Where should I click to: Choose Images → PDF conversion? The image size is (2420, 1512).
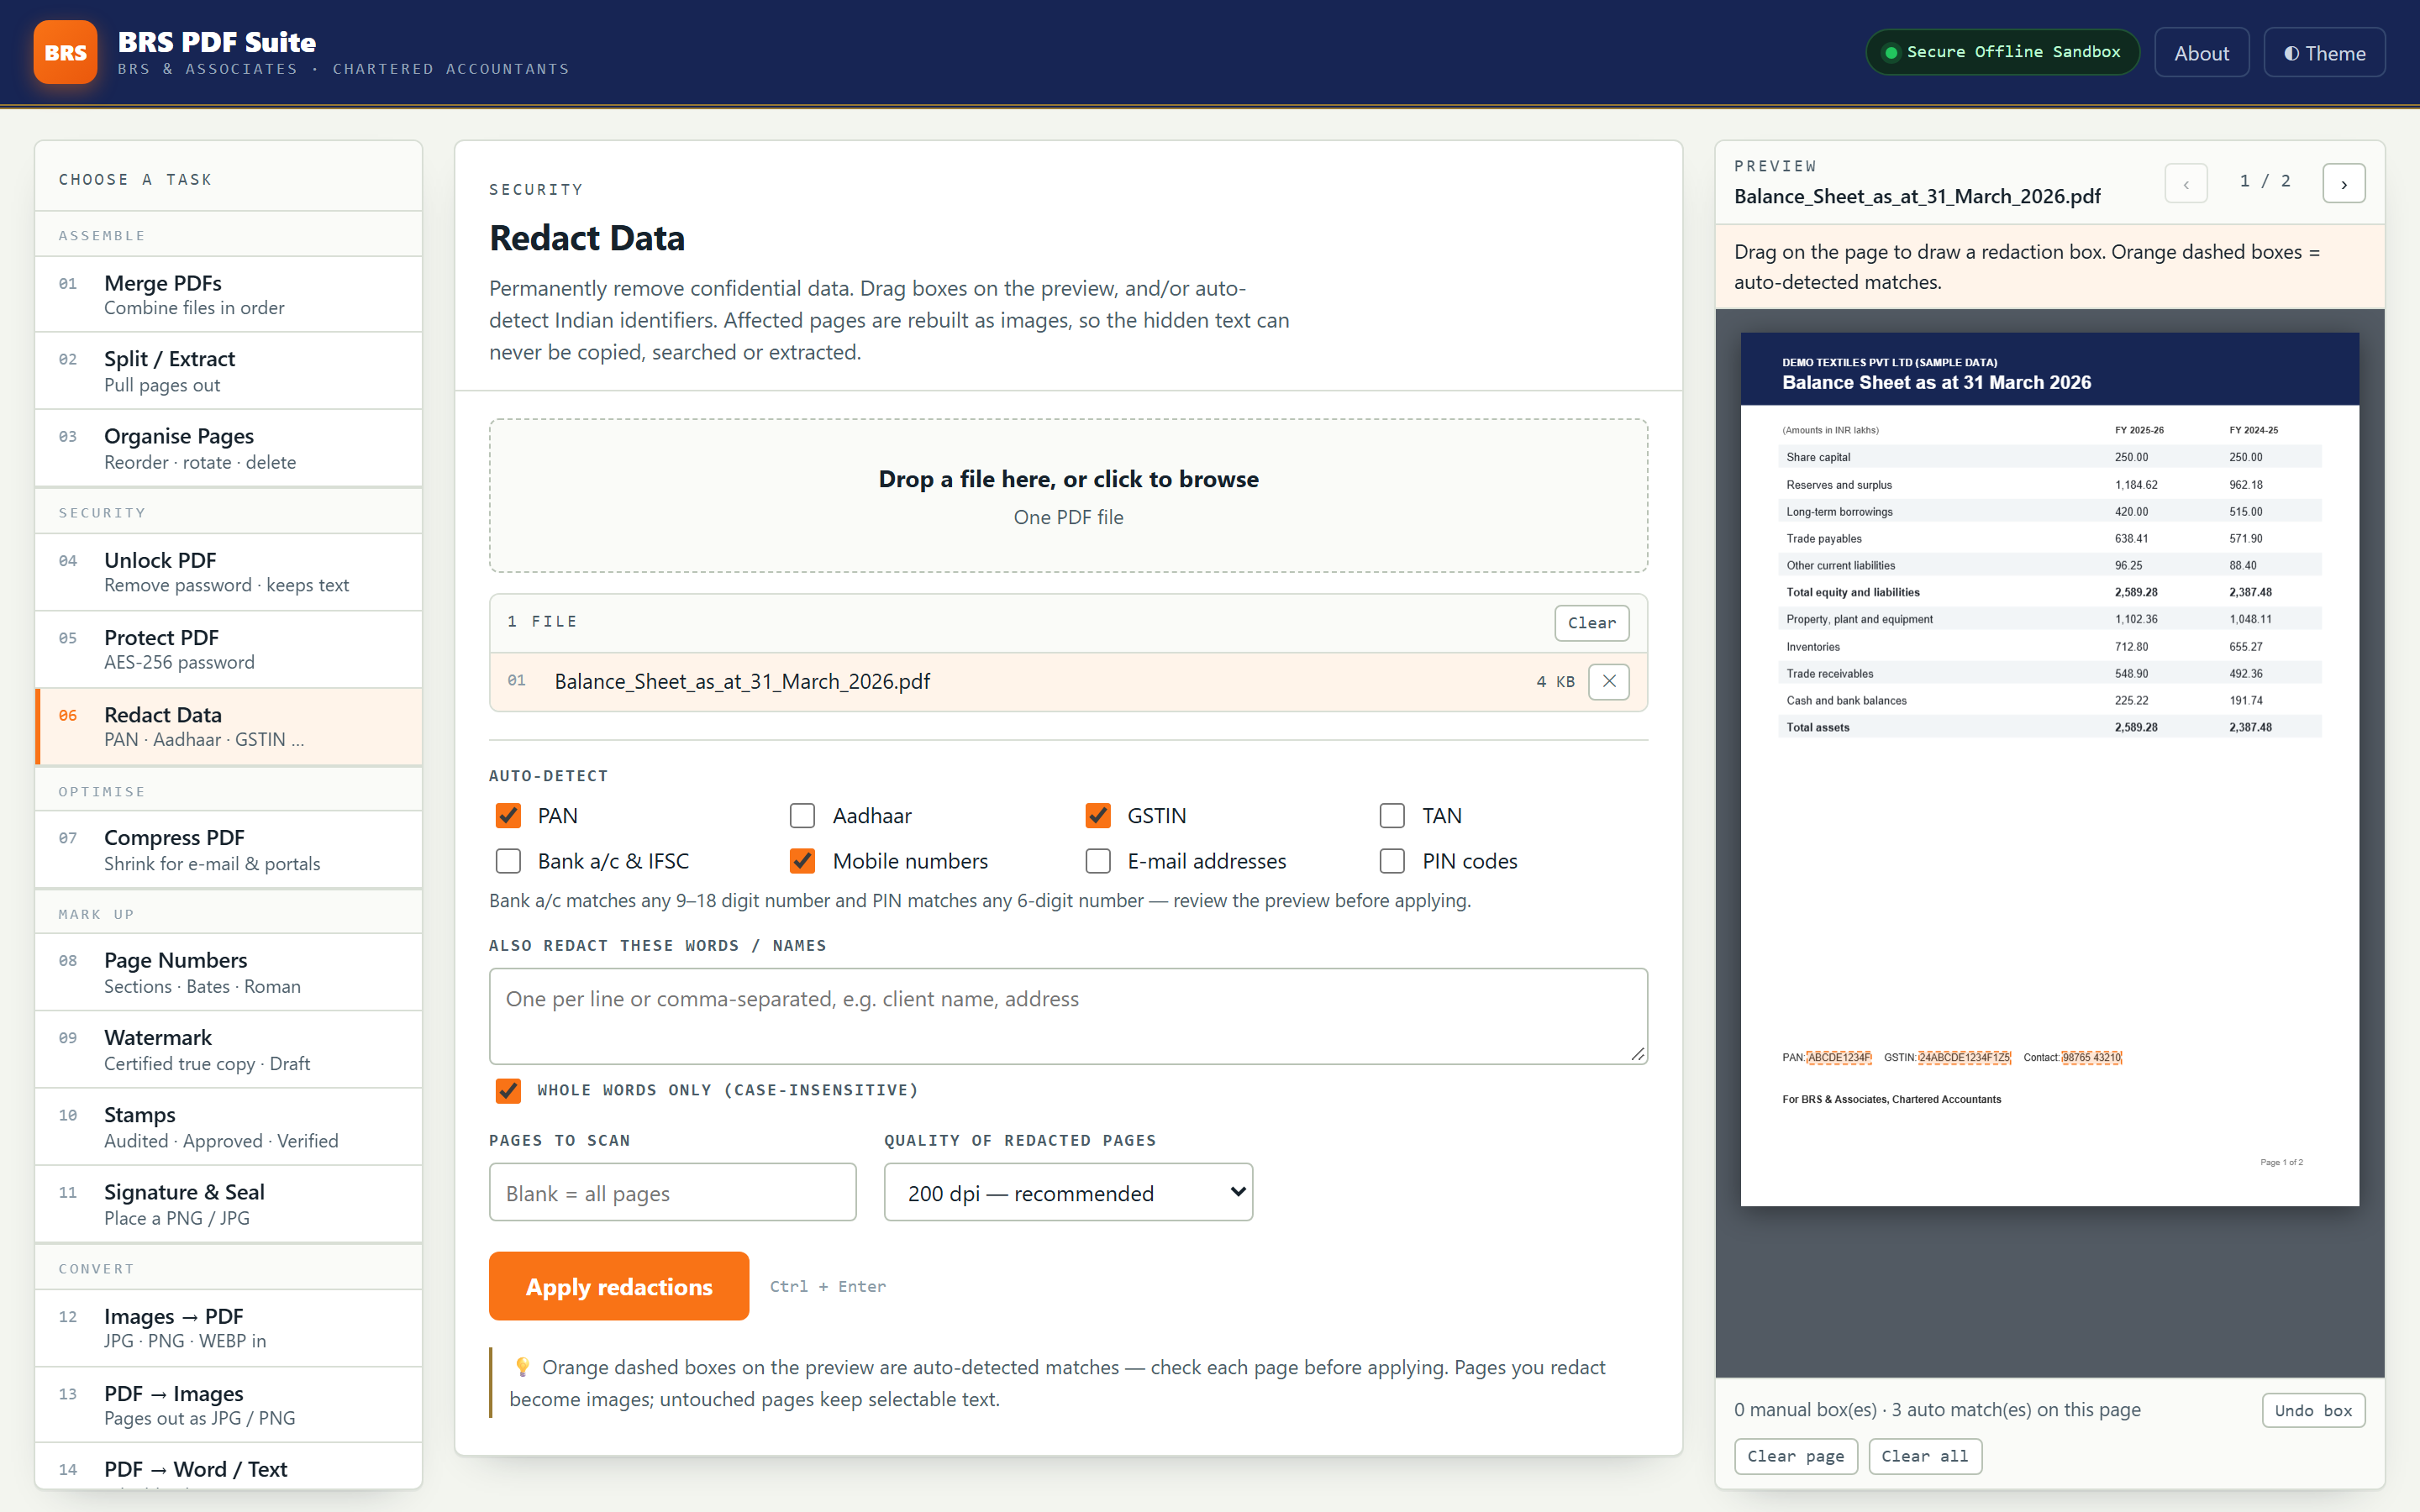[x=229, y=1327]
